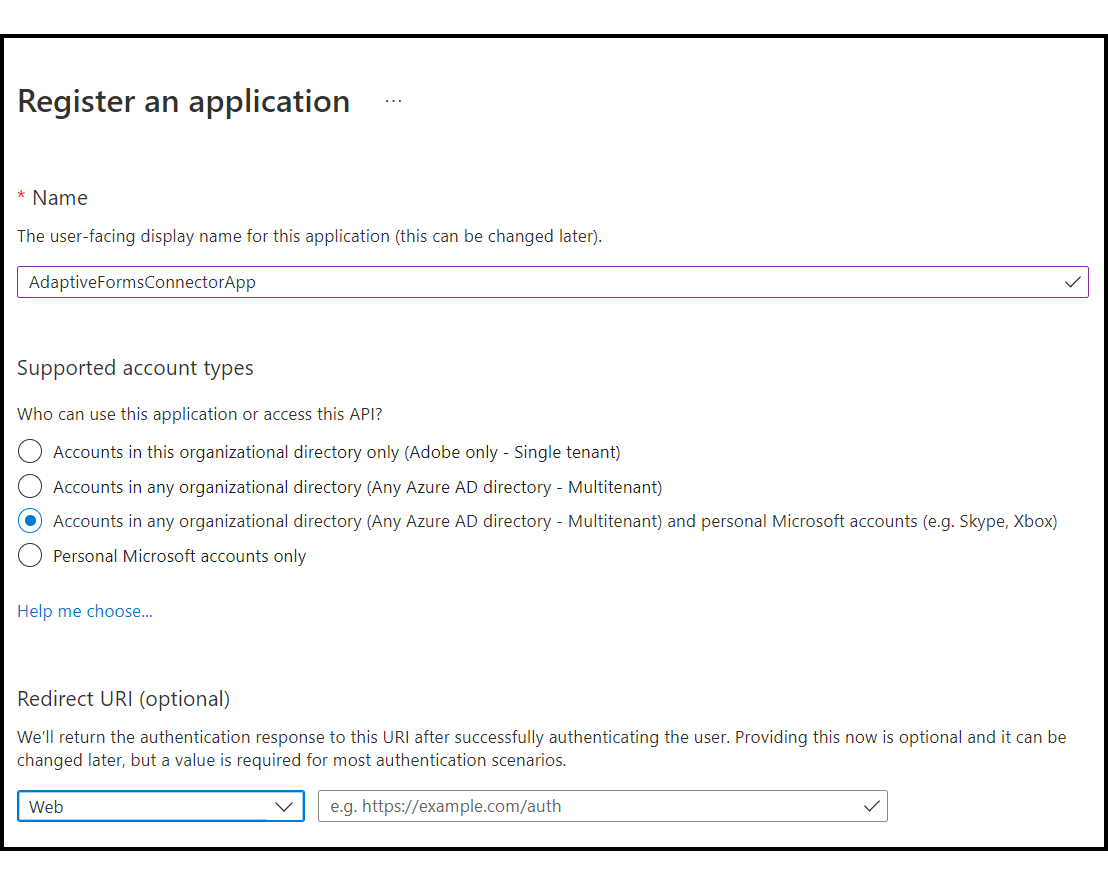1108x896 pixels.
Task: Click the chevron on the Web platform selector
Action: 285,806
